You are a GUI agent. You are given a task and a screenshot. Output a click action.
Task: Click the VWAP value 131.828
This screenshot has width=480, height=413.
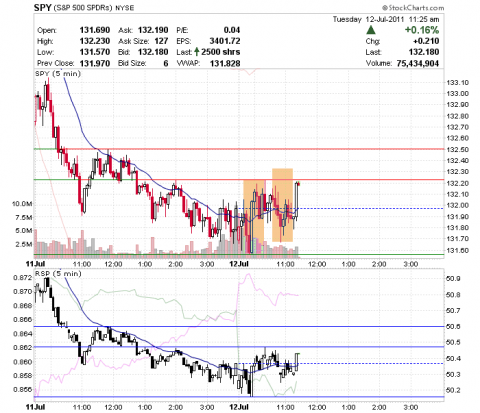pyautogui.click(x=225, y=63)
